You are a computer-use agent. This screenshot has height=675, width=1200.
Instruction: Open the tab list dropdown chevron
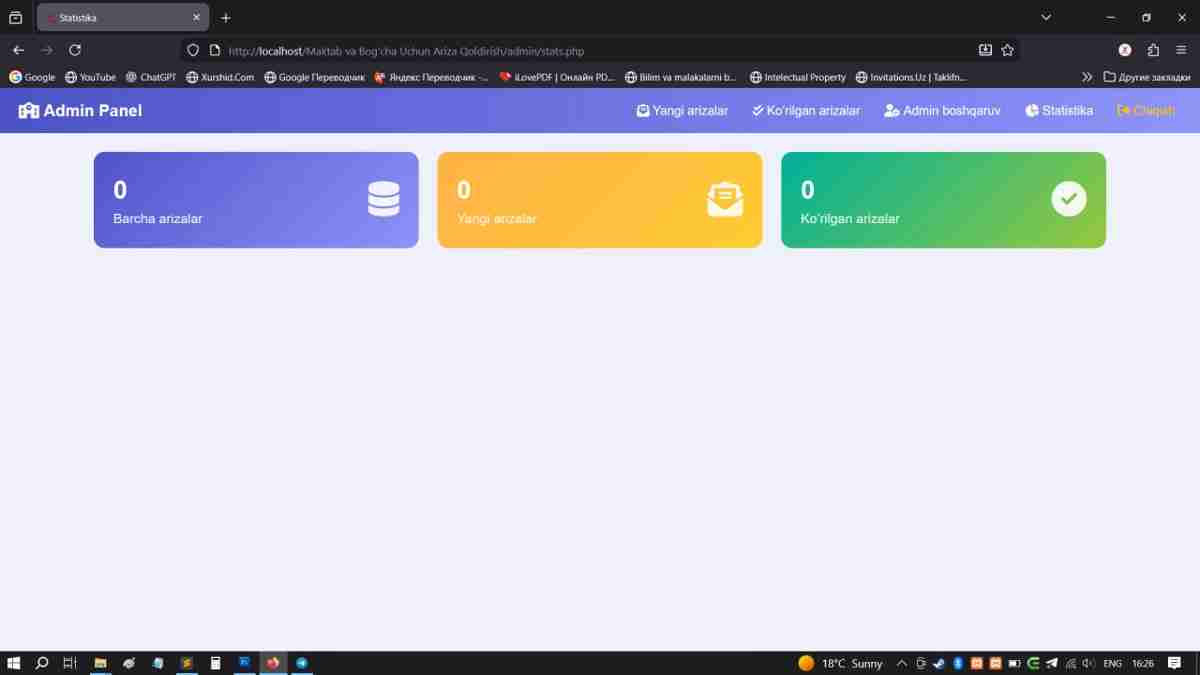click(1046, 17)
